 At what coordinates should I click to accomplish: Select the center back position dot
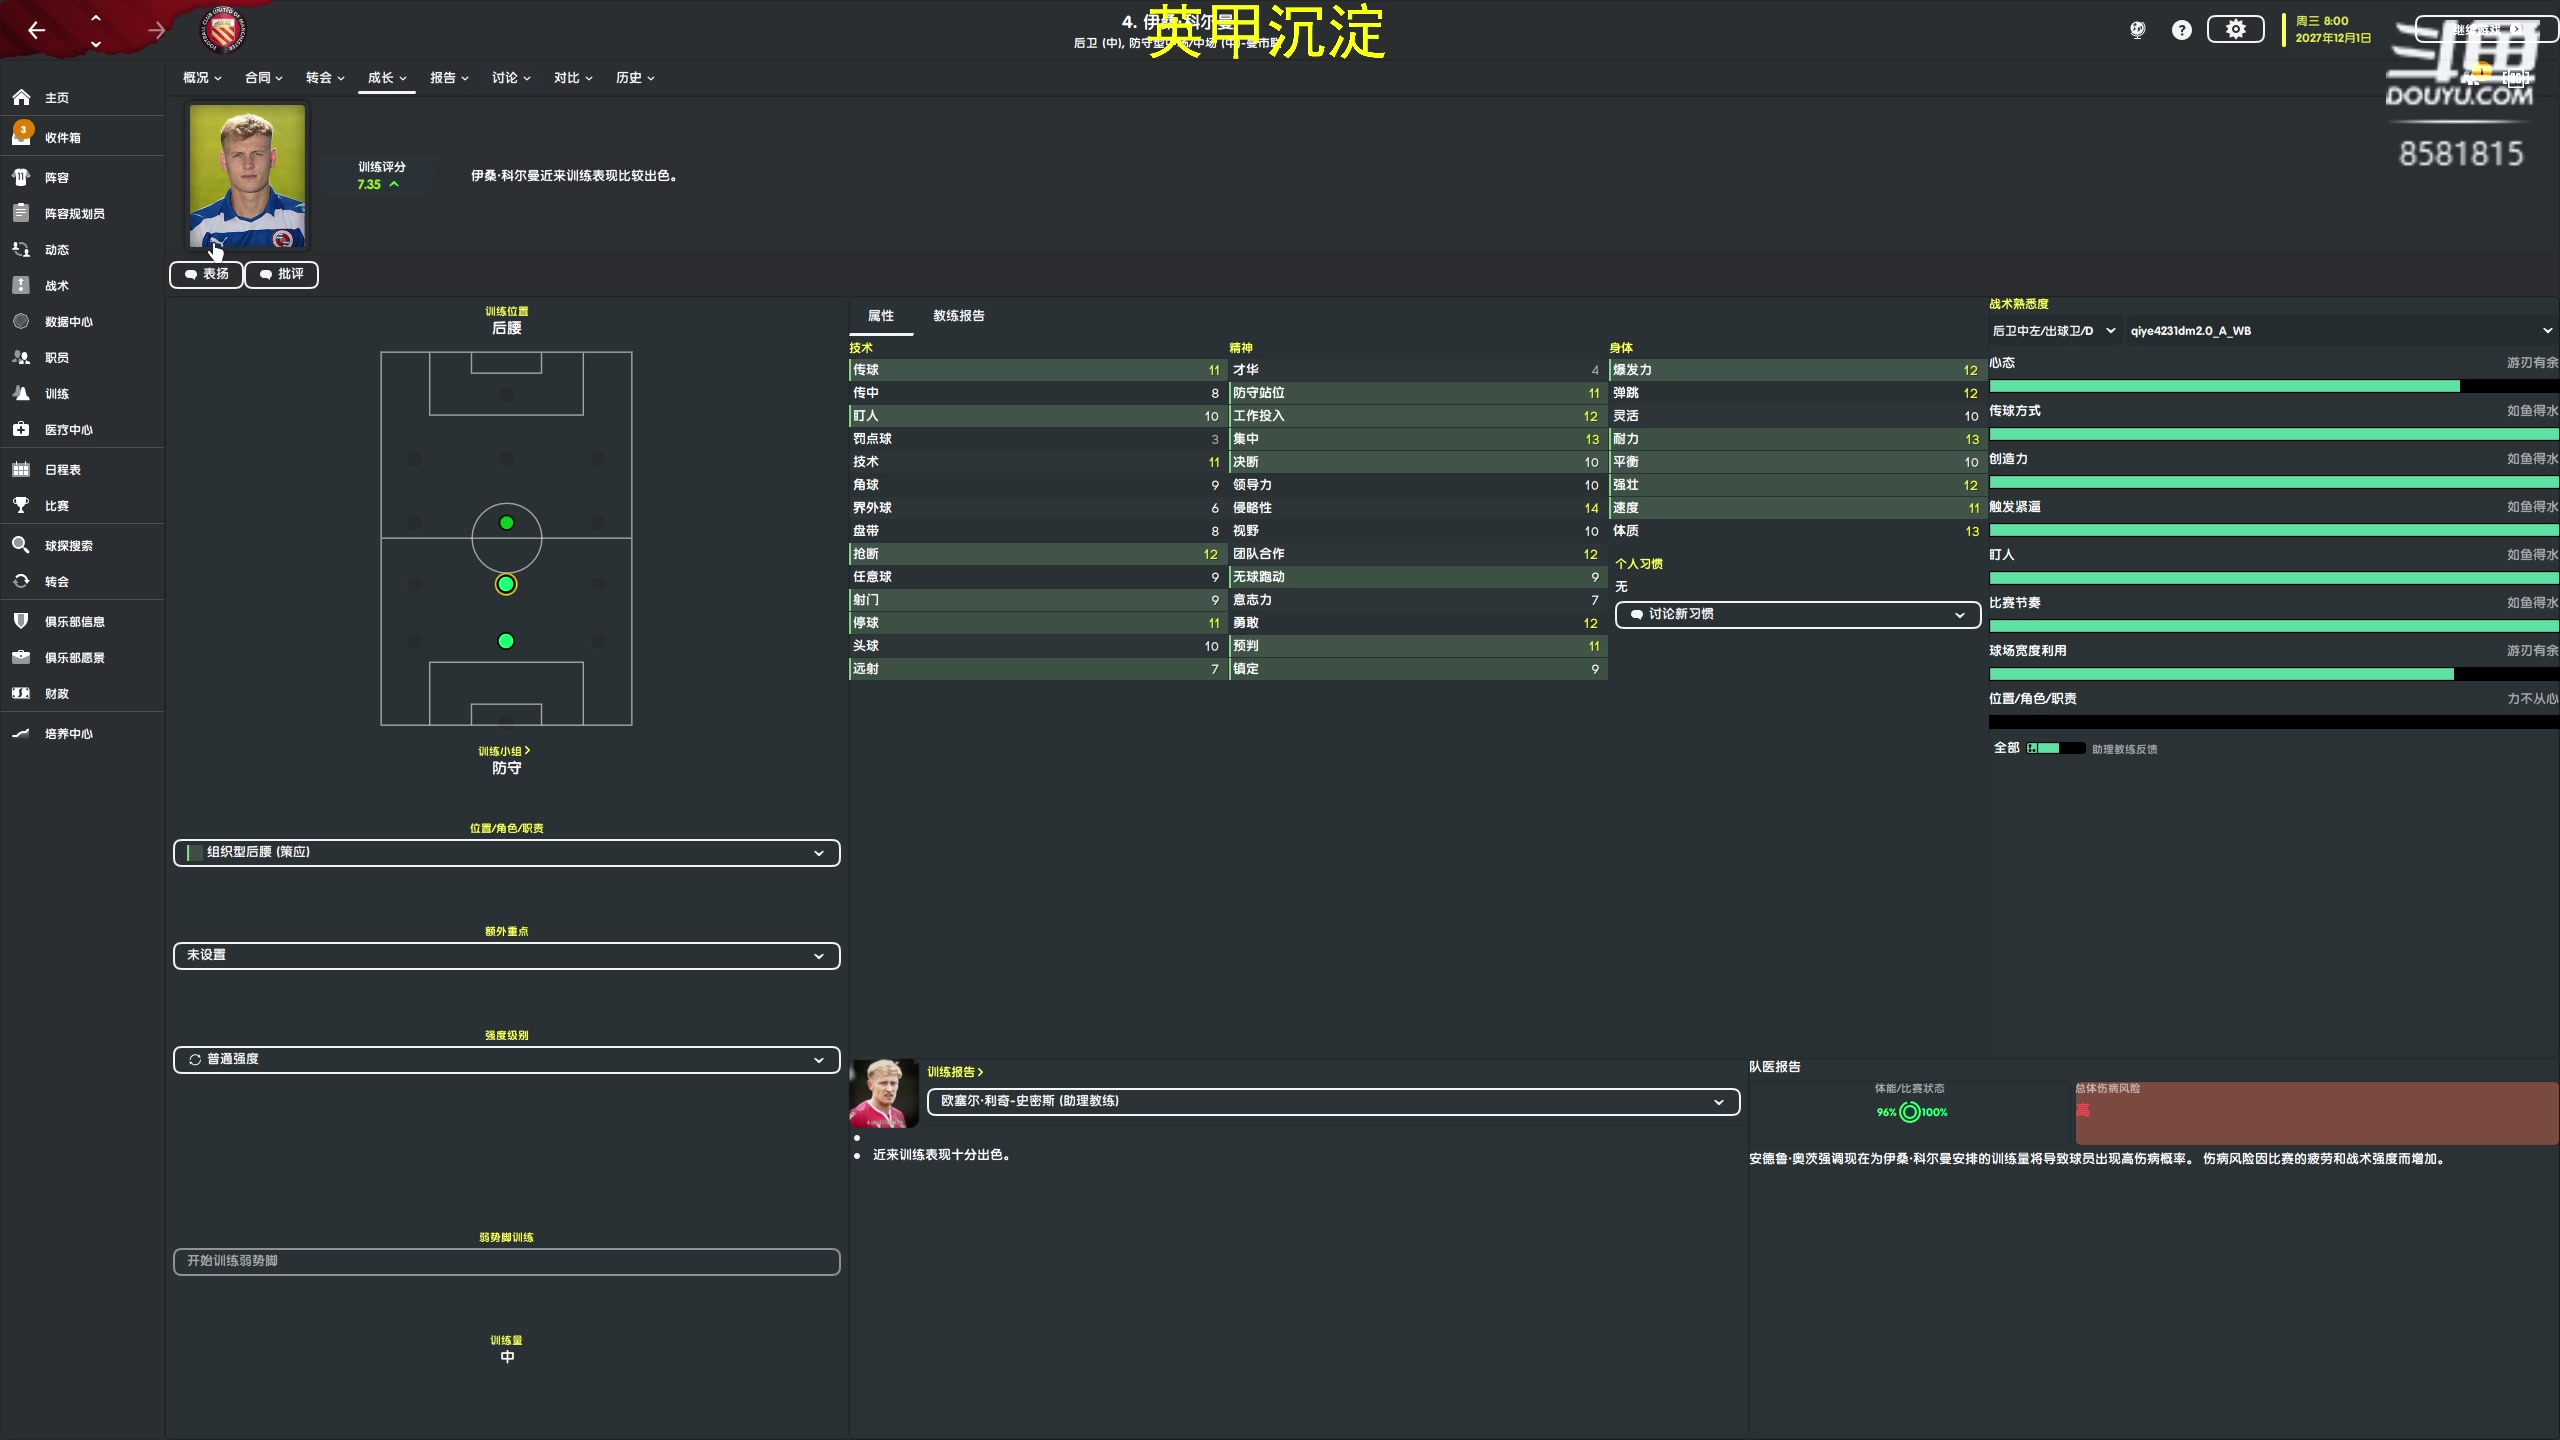tap(506, 641)
